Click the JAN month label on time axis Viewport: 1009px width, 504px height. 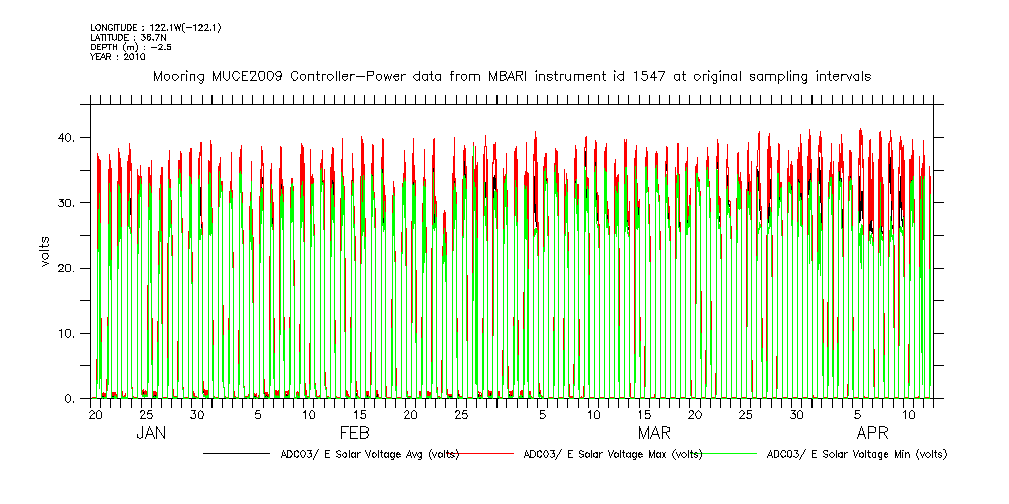pos(150,433)
